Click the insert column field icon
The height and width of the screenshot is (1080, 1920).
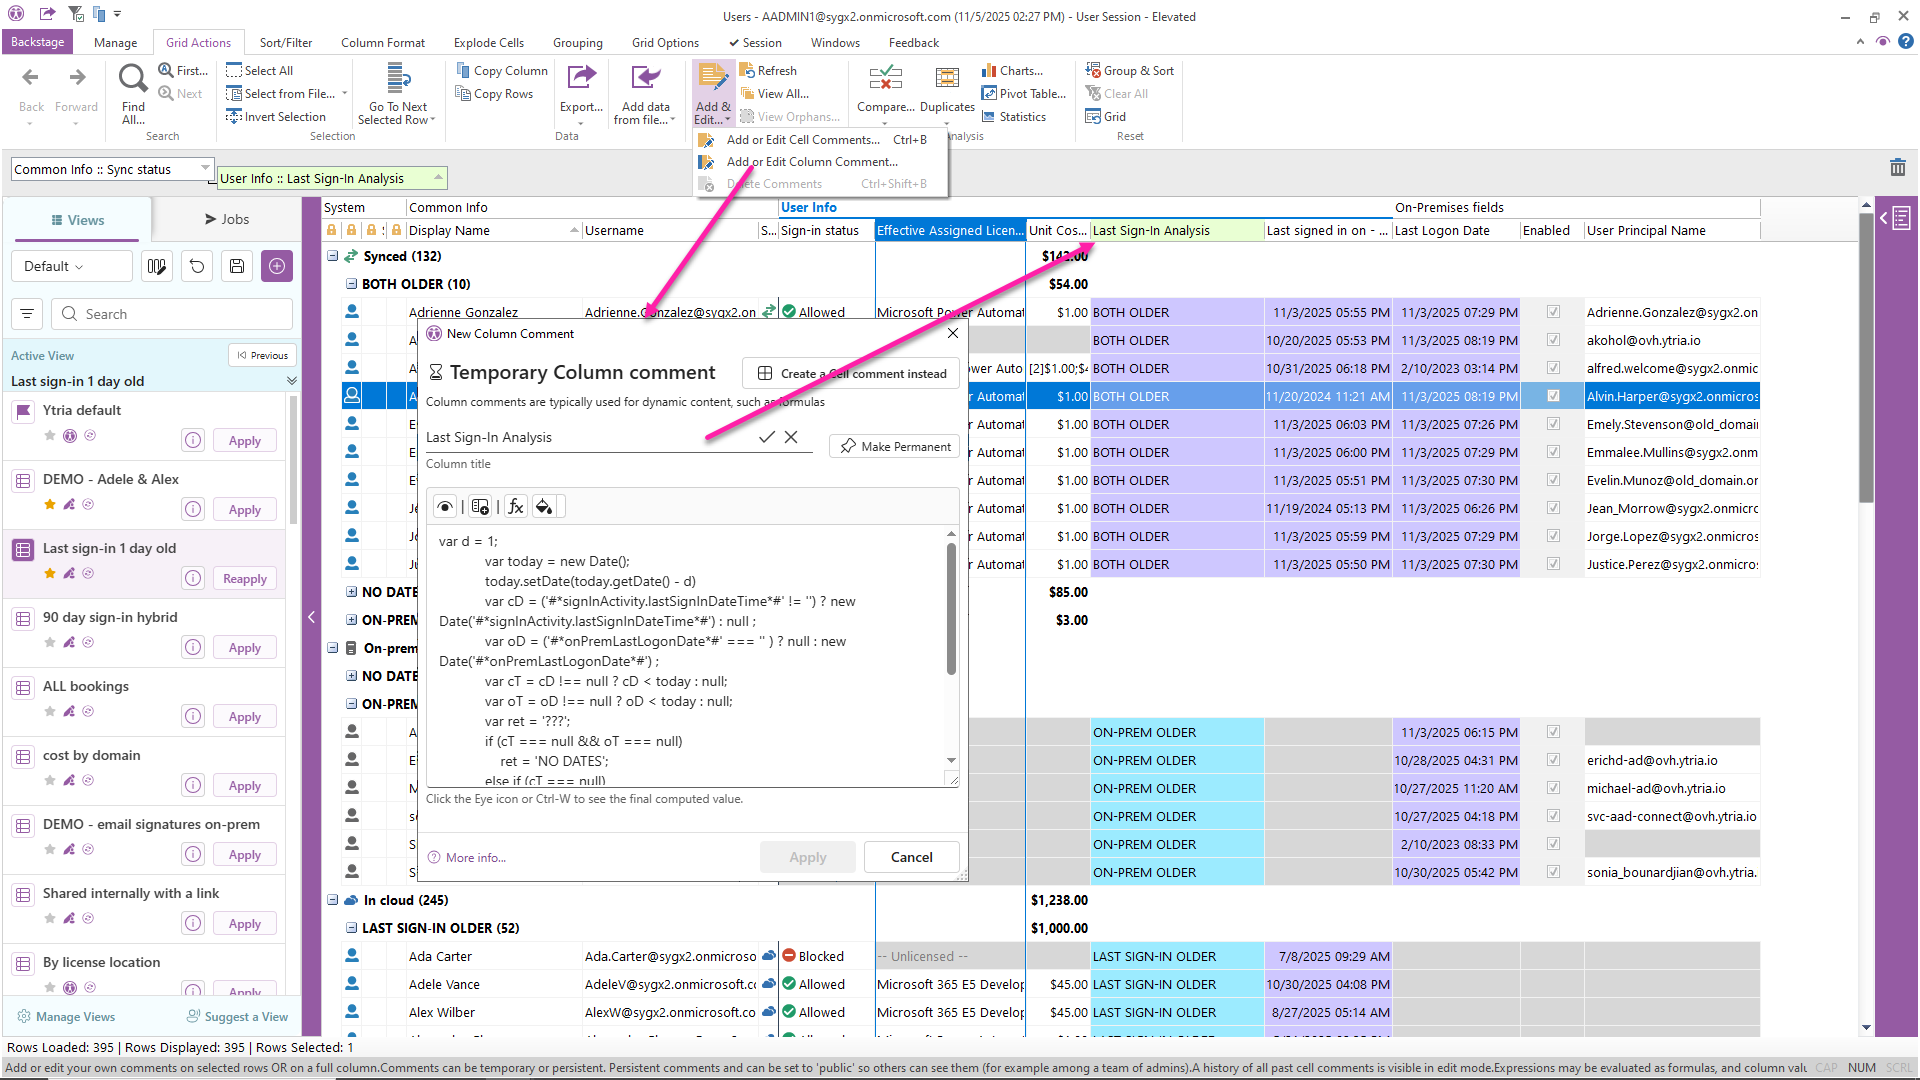click(480, 507)
